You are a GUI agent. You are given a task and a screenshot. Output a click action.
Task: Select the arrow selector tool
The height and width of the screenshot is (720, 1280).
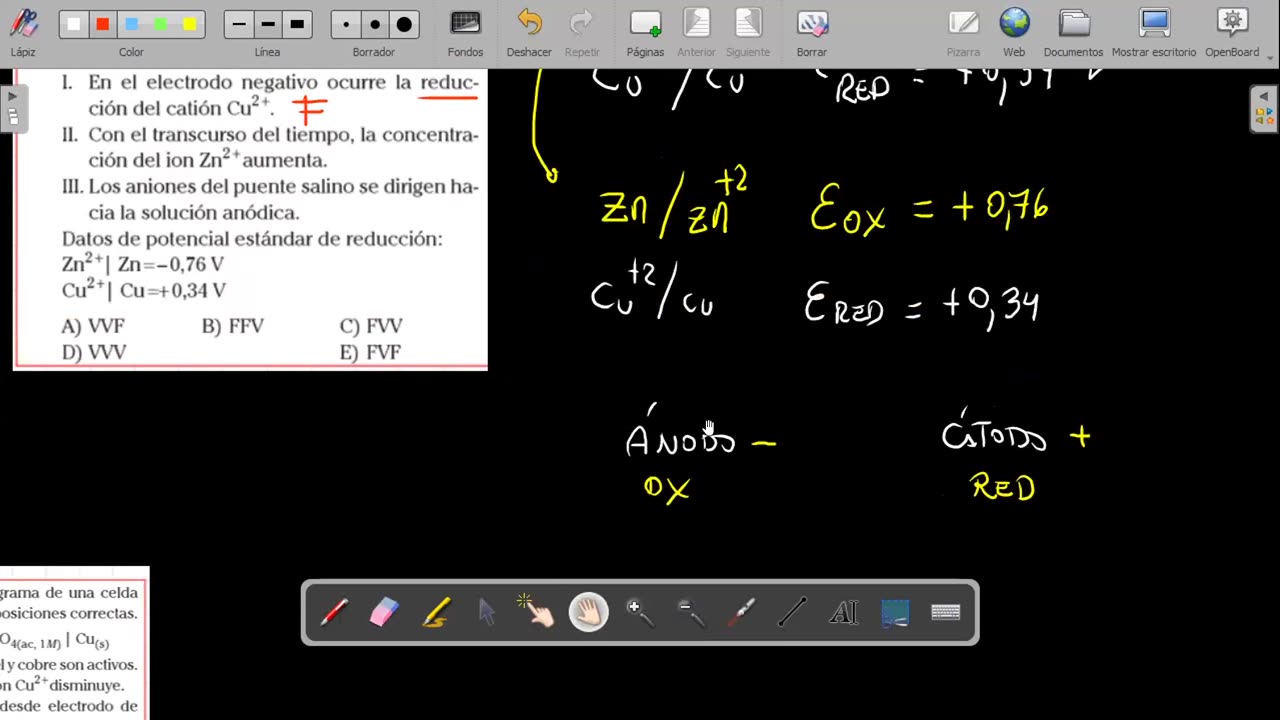click(487, 612)
